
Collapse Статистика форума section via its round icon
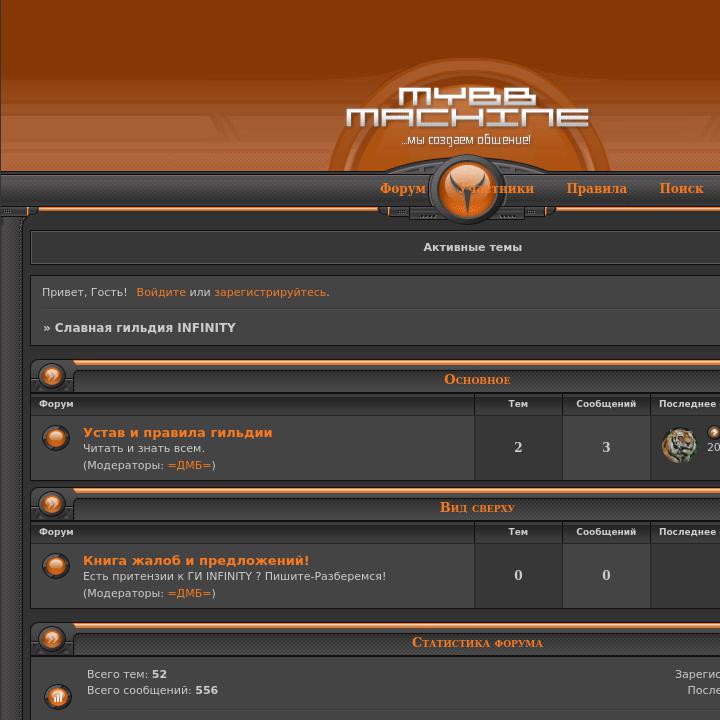(52, 639)
